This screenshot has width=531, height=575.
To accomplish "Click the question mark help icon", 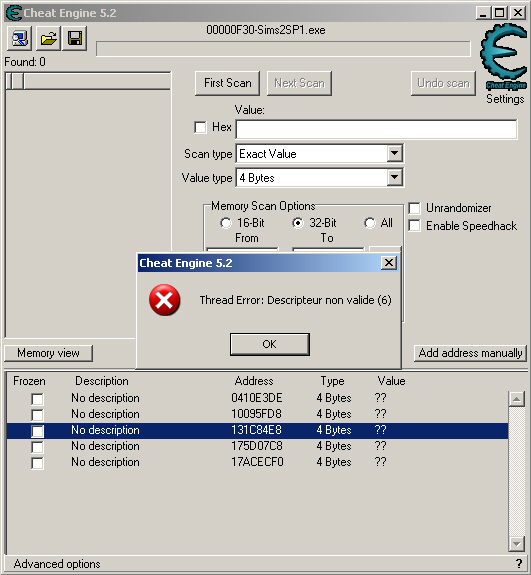I will coord(519,563).
